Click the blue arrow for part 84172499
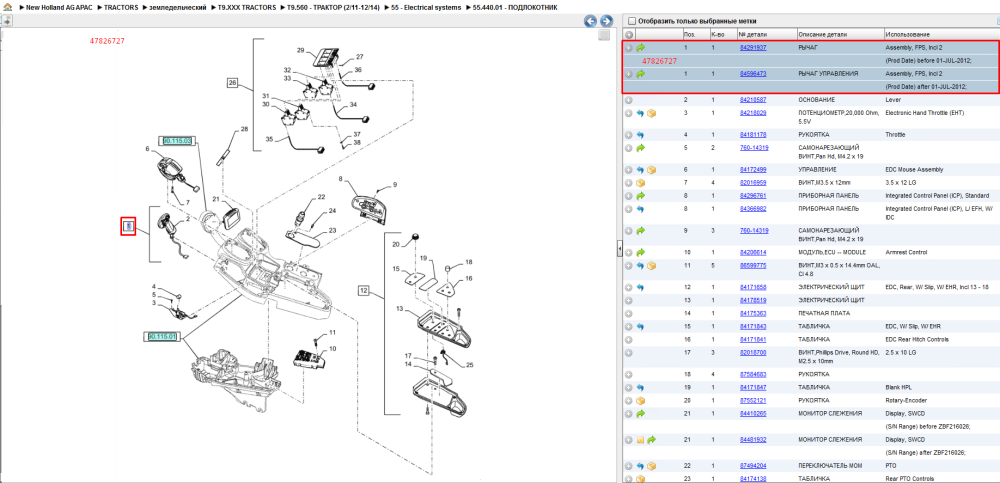1000x483 pixels. pos(641,170)
